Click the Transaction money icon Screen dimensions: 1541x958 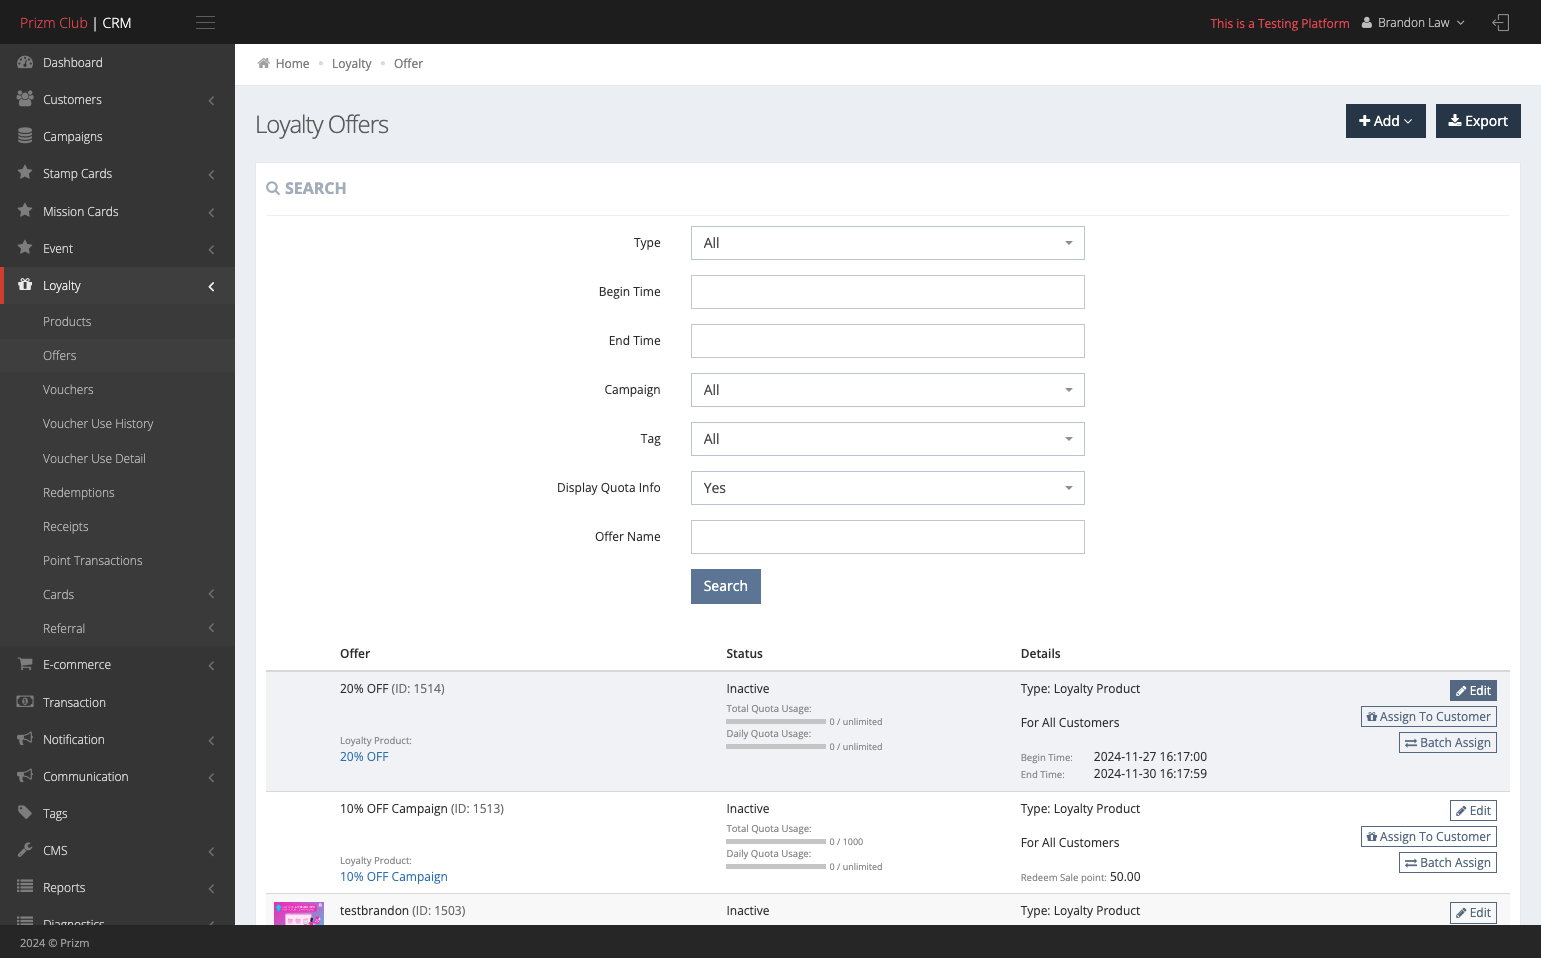point(25,702)
